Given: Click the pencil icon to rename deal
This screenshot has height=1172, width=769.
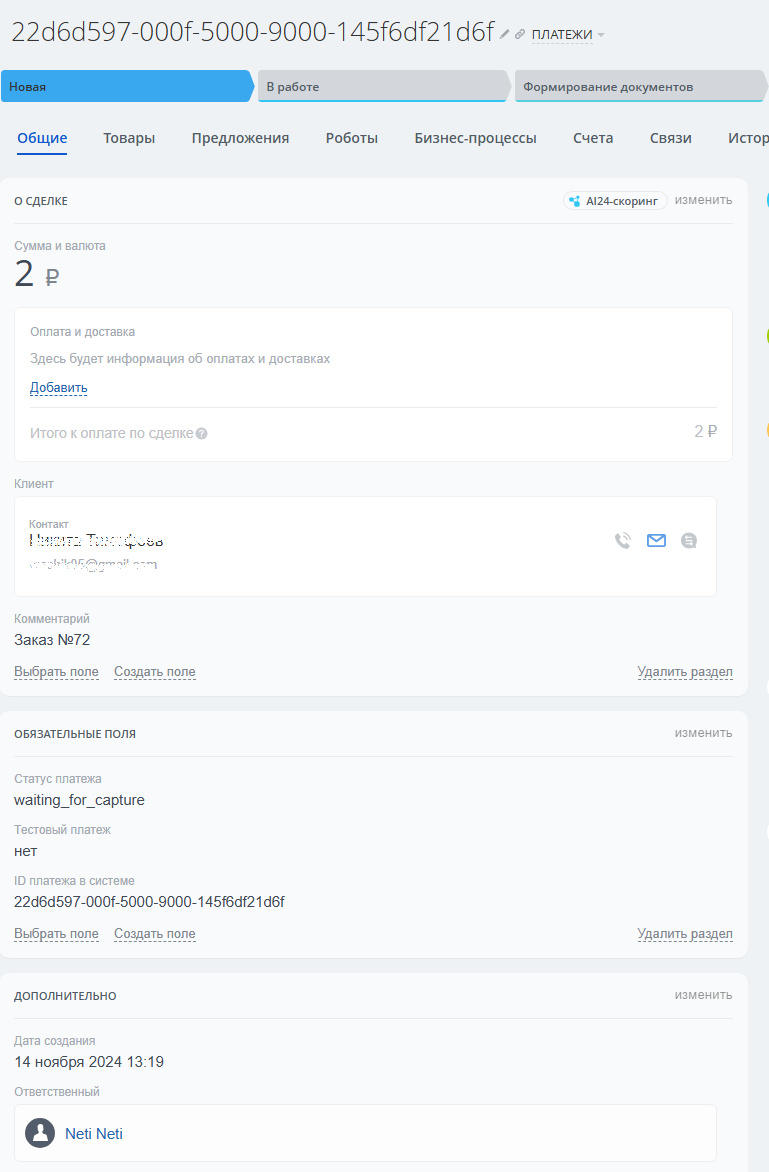Looking at the screenshot, I should coord(505,34).
